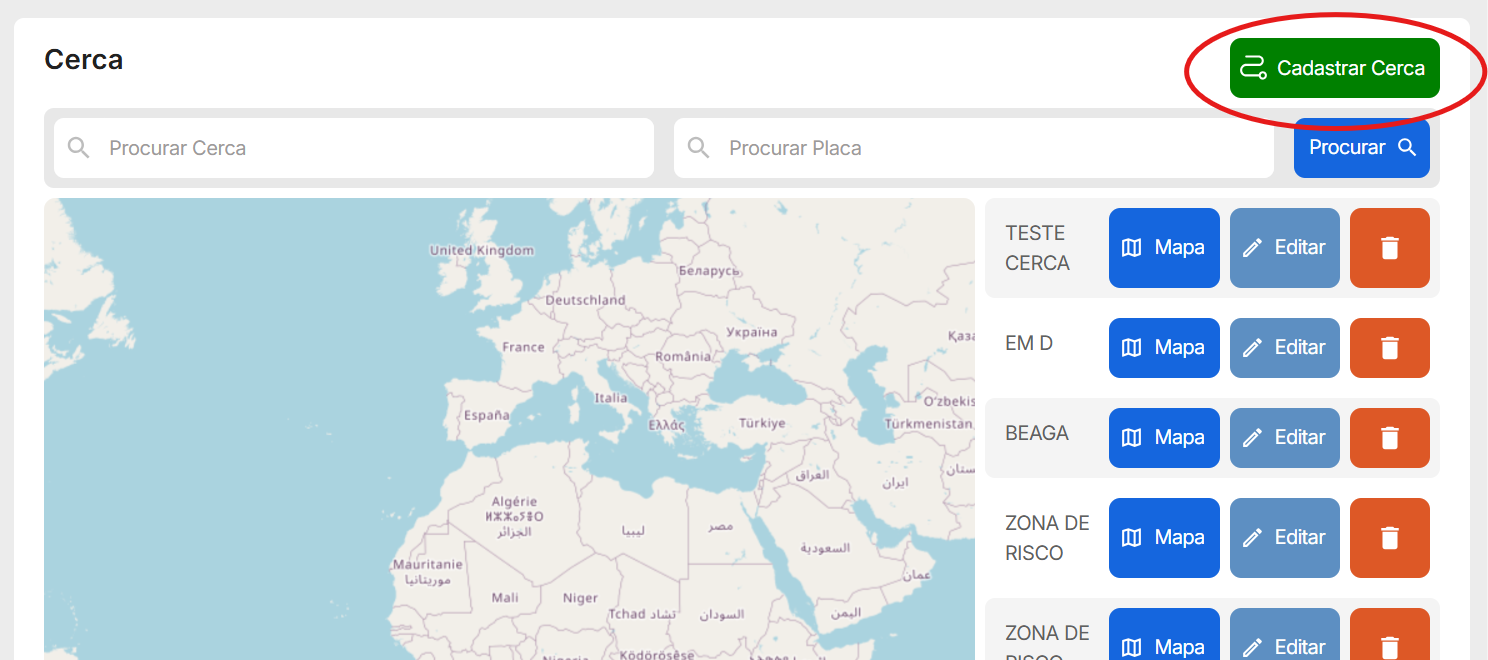Delete the EM D fence
Viewport: 1488px width, 660px height.
[x=1389, y=348]
